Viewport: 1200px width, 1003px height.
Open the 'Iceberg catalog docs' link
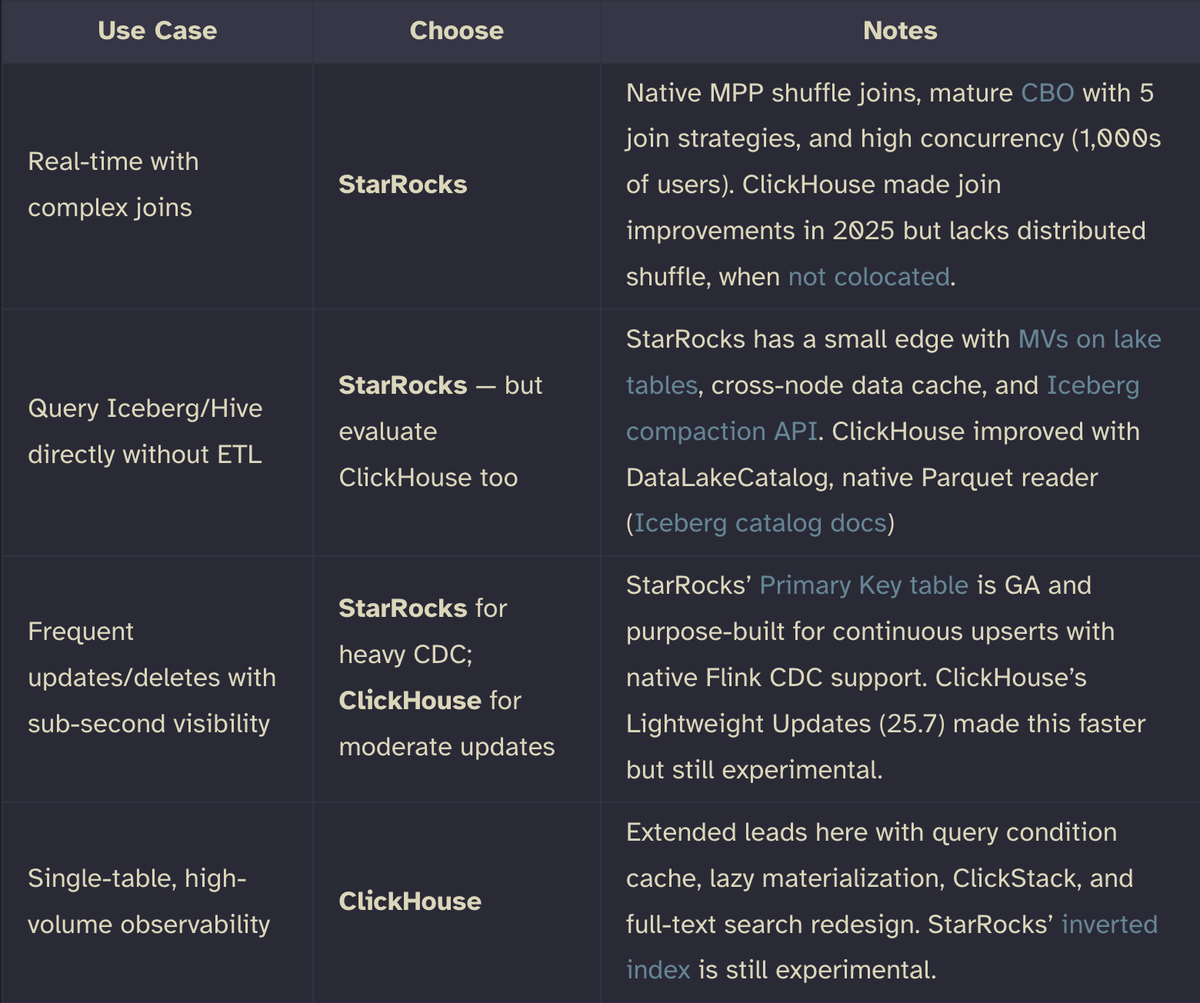[x=760, y=523]
